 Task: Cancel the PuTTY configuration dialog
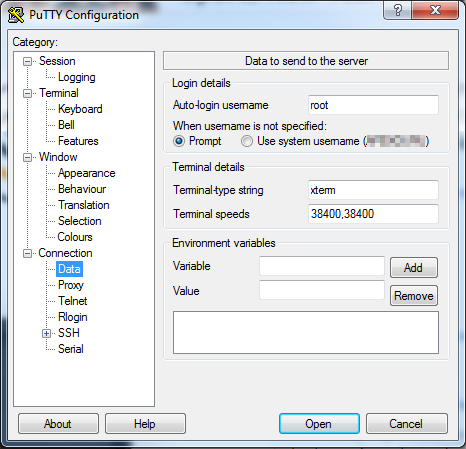407,424
